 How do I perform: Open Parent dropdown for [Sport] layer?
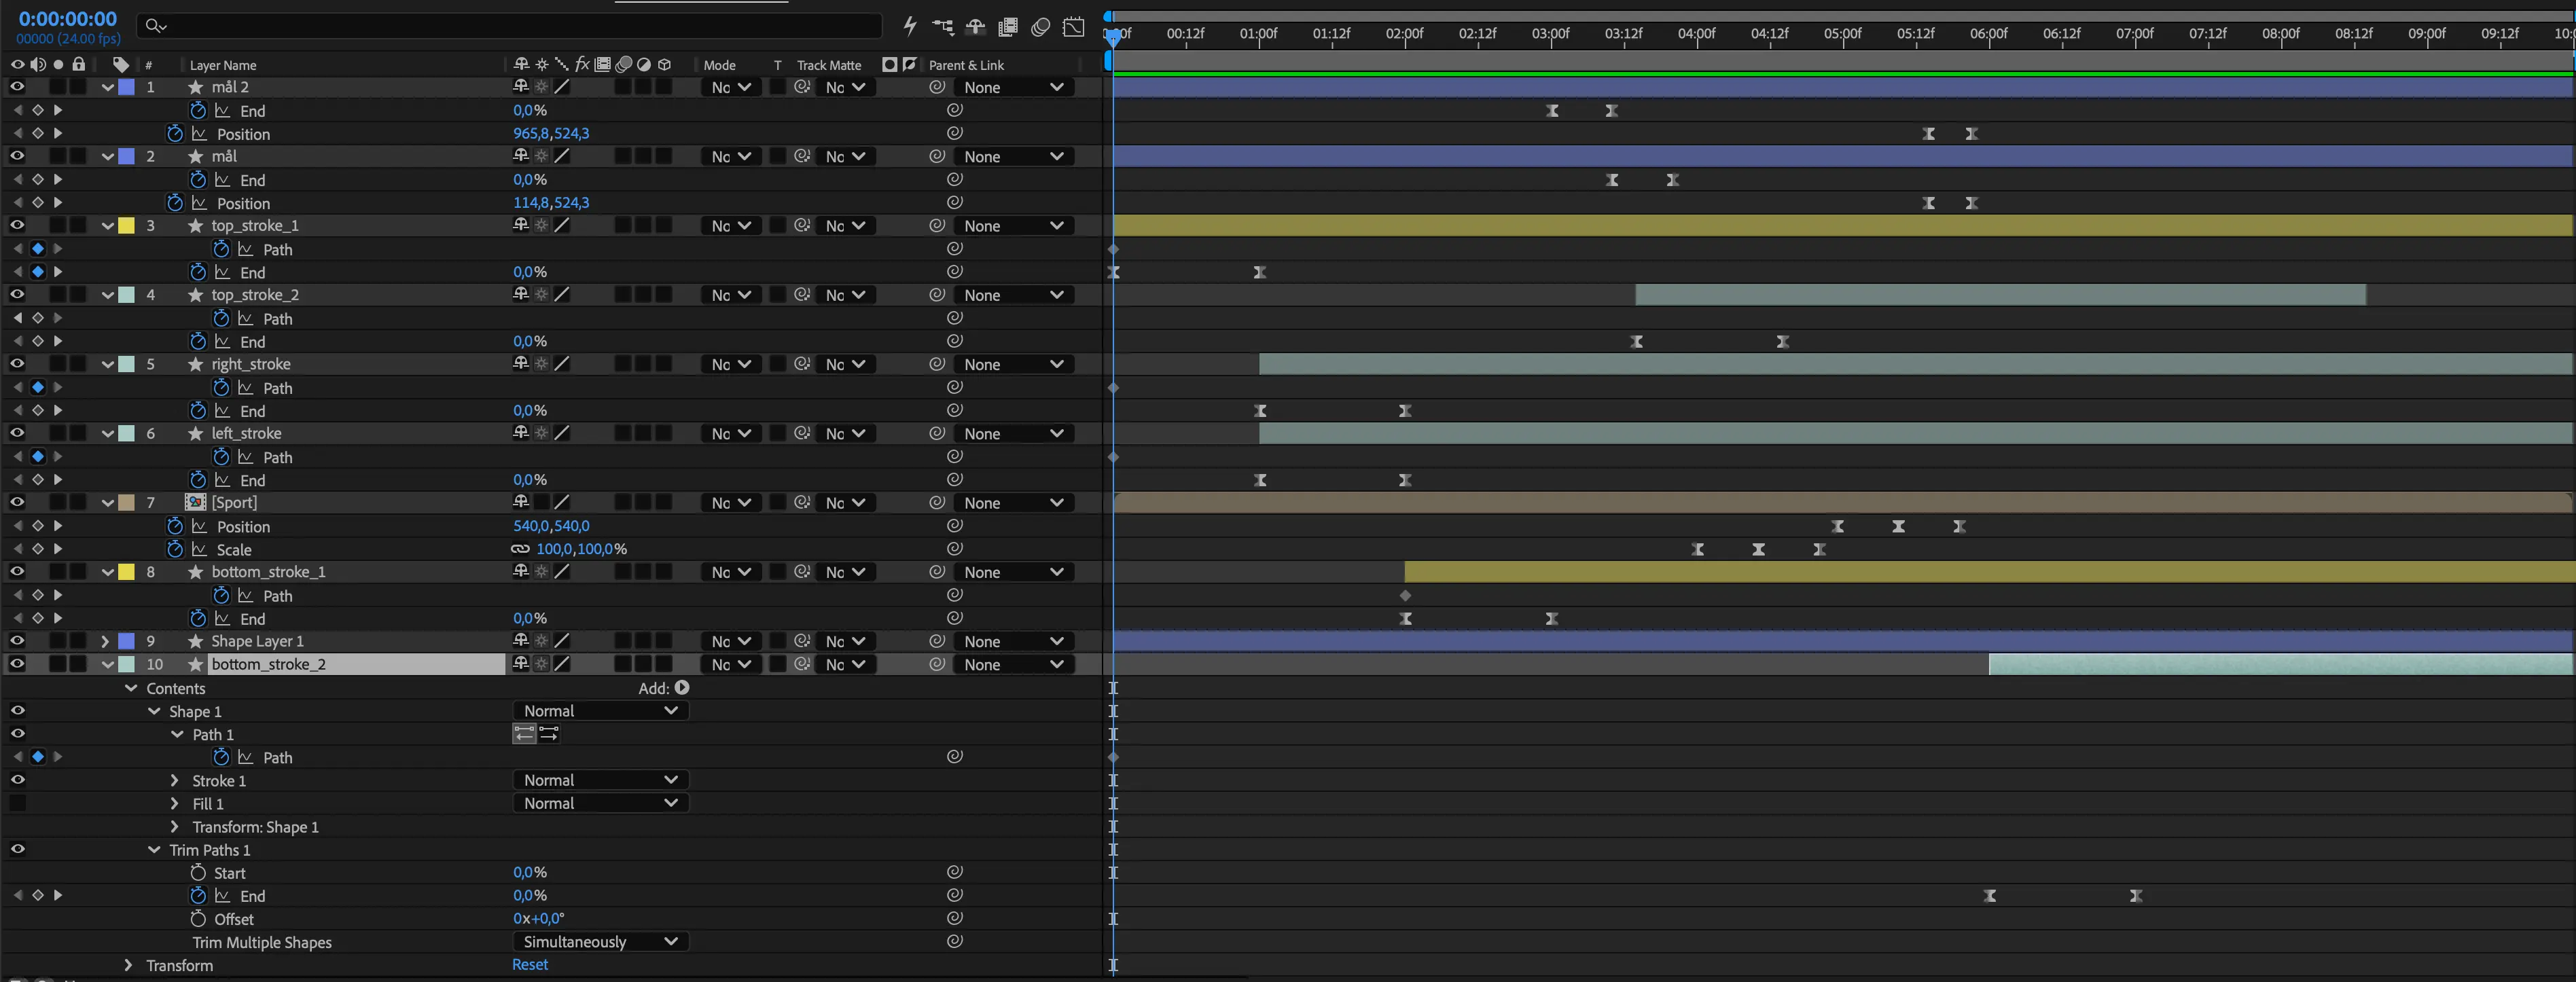click(1013, 503)
